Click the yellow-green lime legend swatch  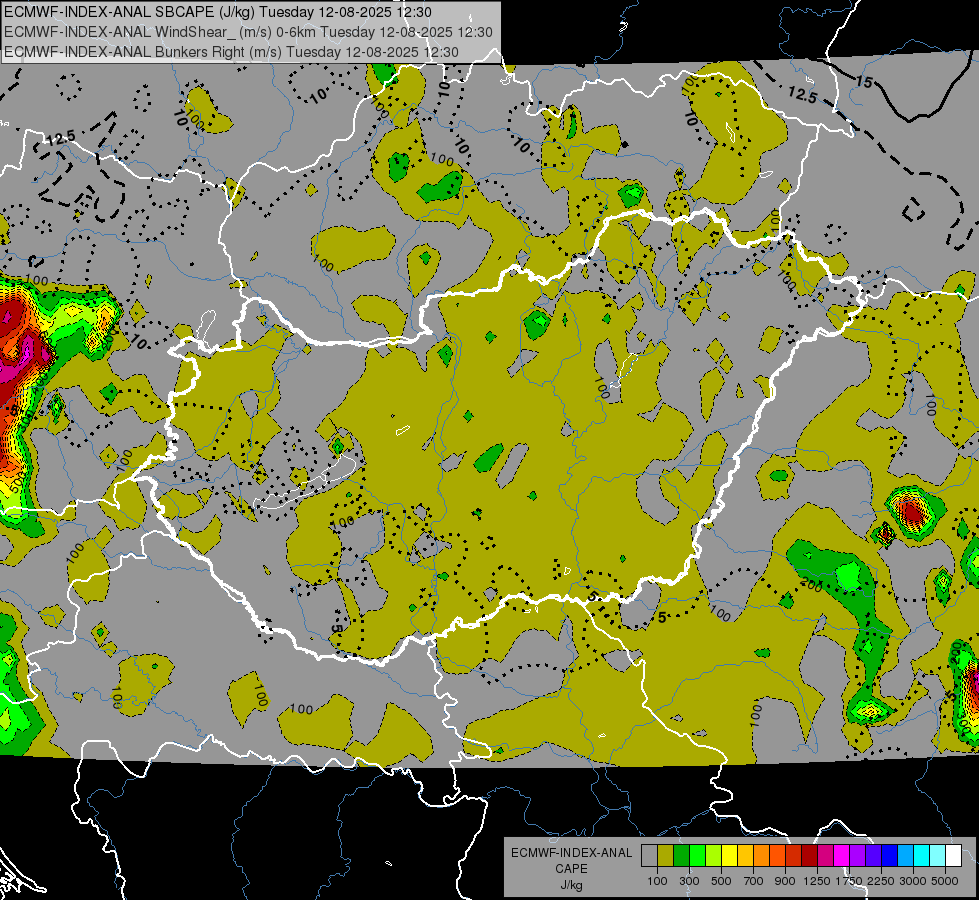click(714, 856)
